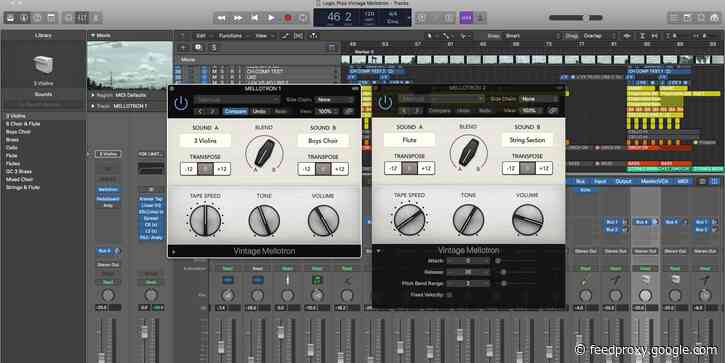The height and width of the screenshot is (363, 725).
Task: Click the Tape Speed knob in MELLOTRON 1
Action: point(205,220)
